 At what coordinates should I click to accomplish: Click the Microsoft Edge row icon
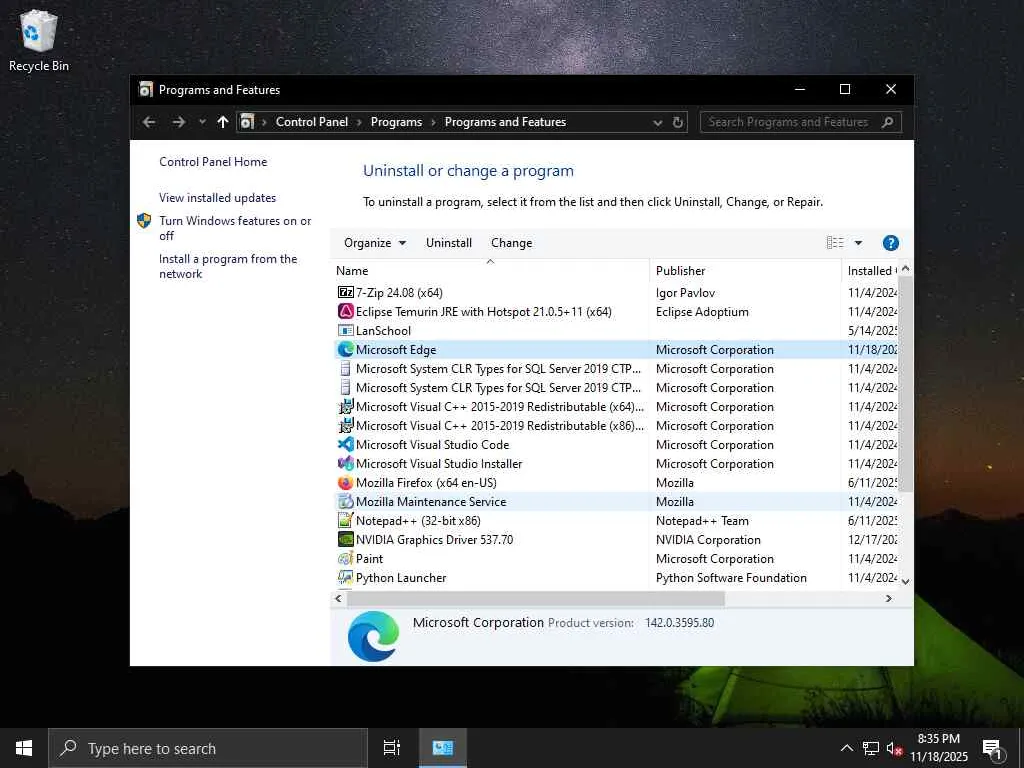345,349
